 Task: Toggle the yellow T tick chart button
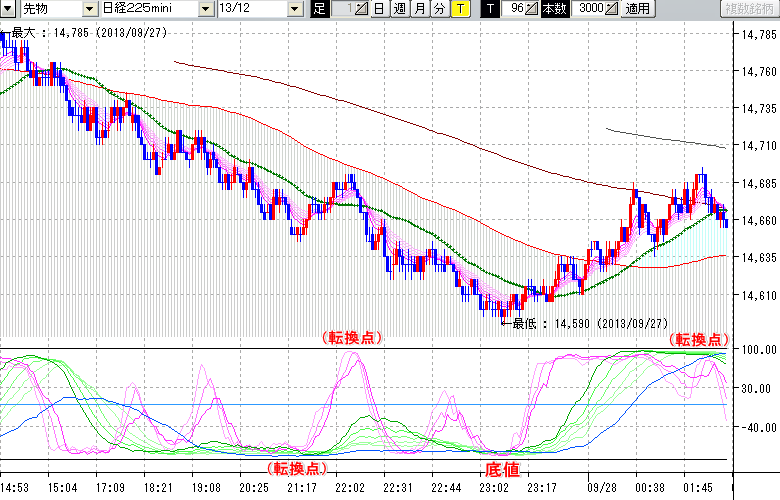coord(459,9)
